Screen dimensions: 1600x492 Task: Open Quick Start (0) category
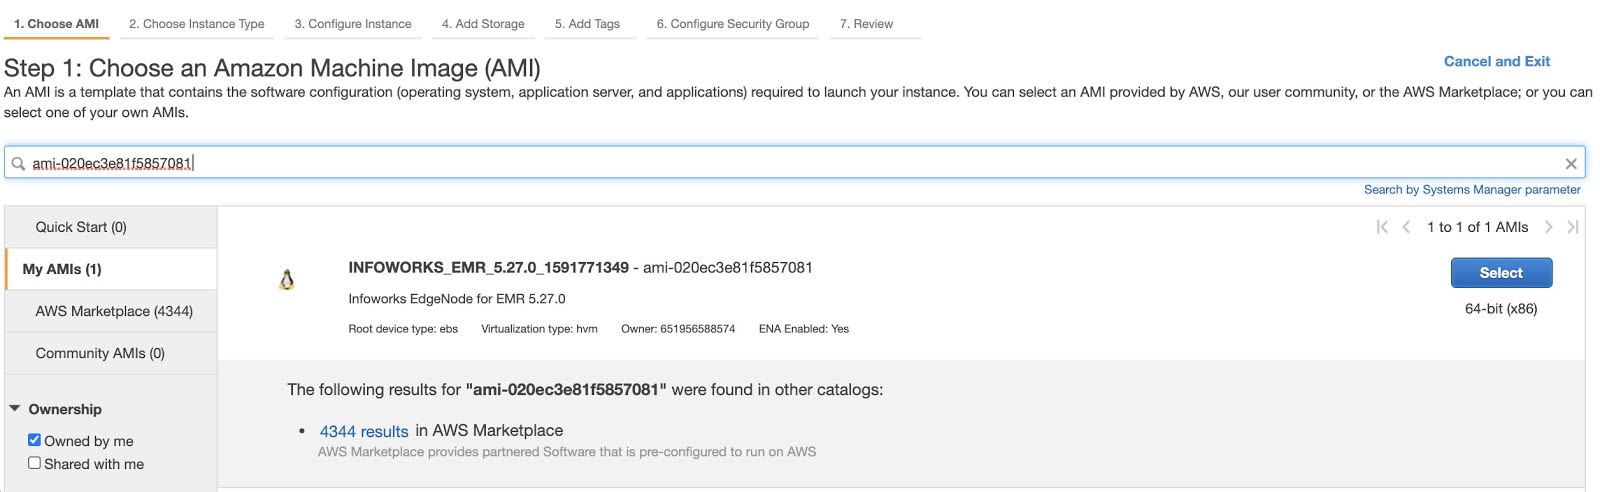pyautogui.click(x=111, y=227)
